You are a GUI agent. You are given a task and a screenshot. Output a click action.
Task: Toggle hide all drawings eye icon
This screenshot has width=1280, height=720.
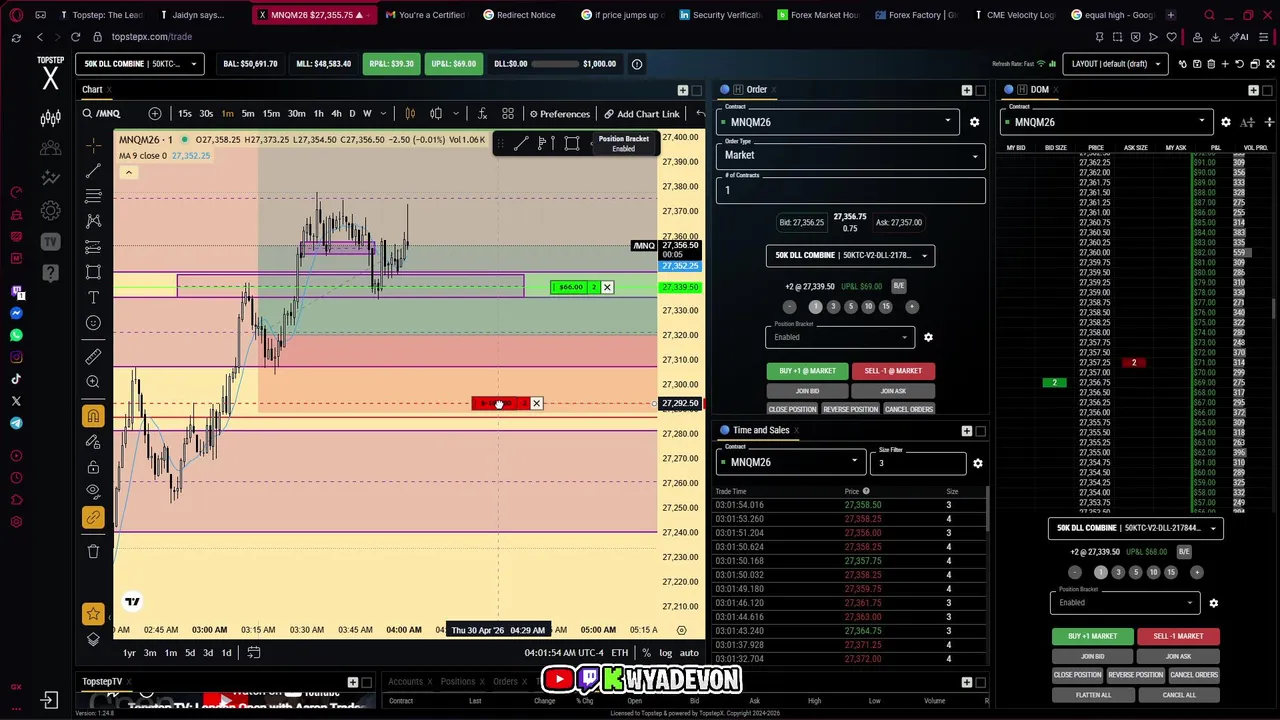click(x=93, y=492)
